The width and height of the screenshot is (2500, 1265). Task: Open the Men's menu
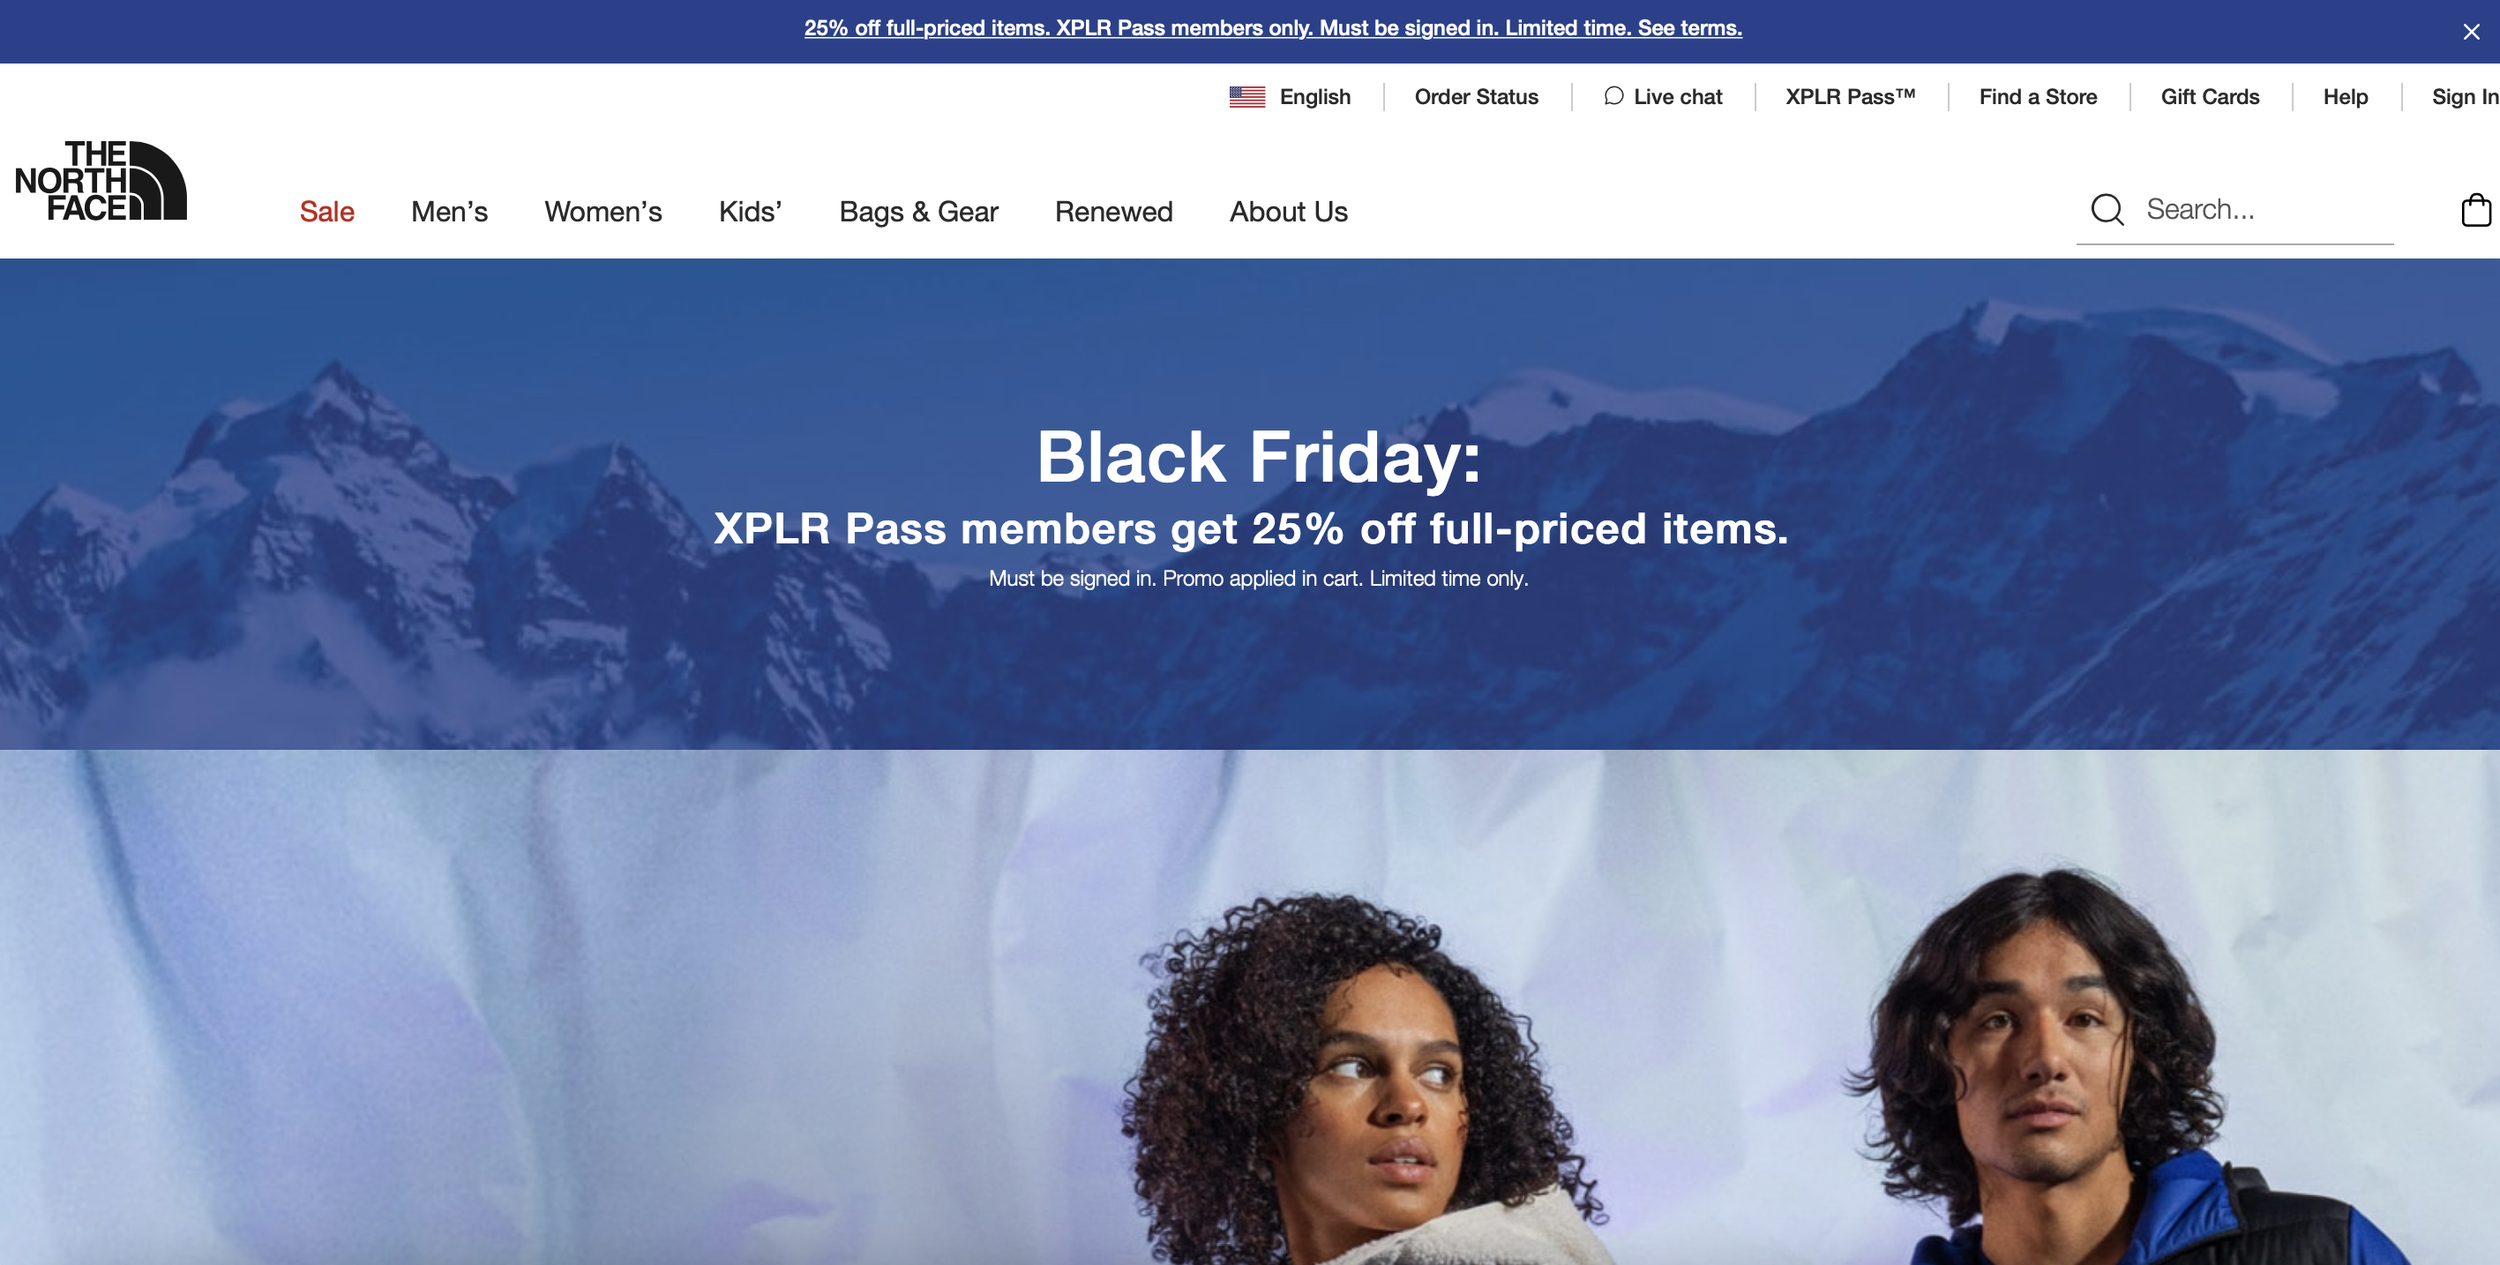coord(449,212)
